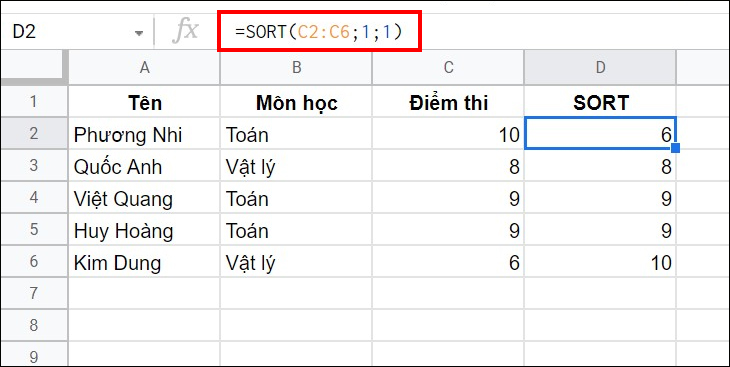This screenshot has width=730, height=367.
Task: Select column B header
Action: coord(296,68)
